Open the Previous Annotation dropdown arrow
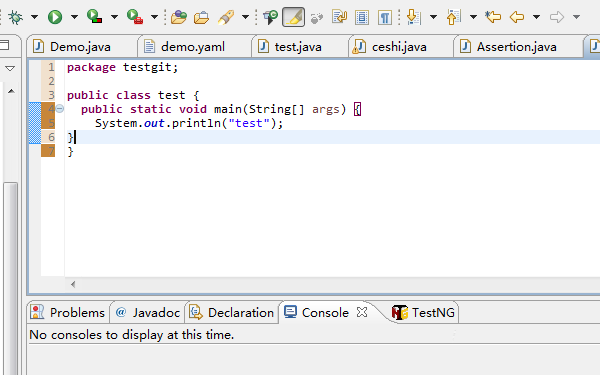Viewport: 600px width, 375px height. click(473, 17)
